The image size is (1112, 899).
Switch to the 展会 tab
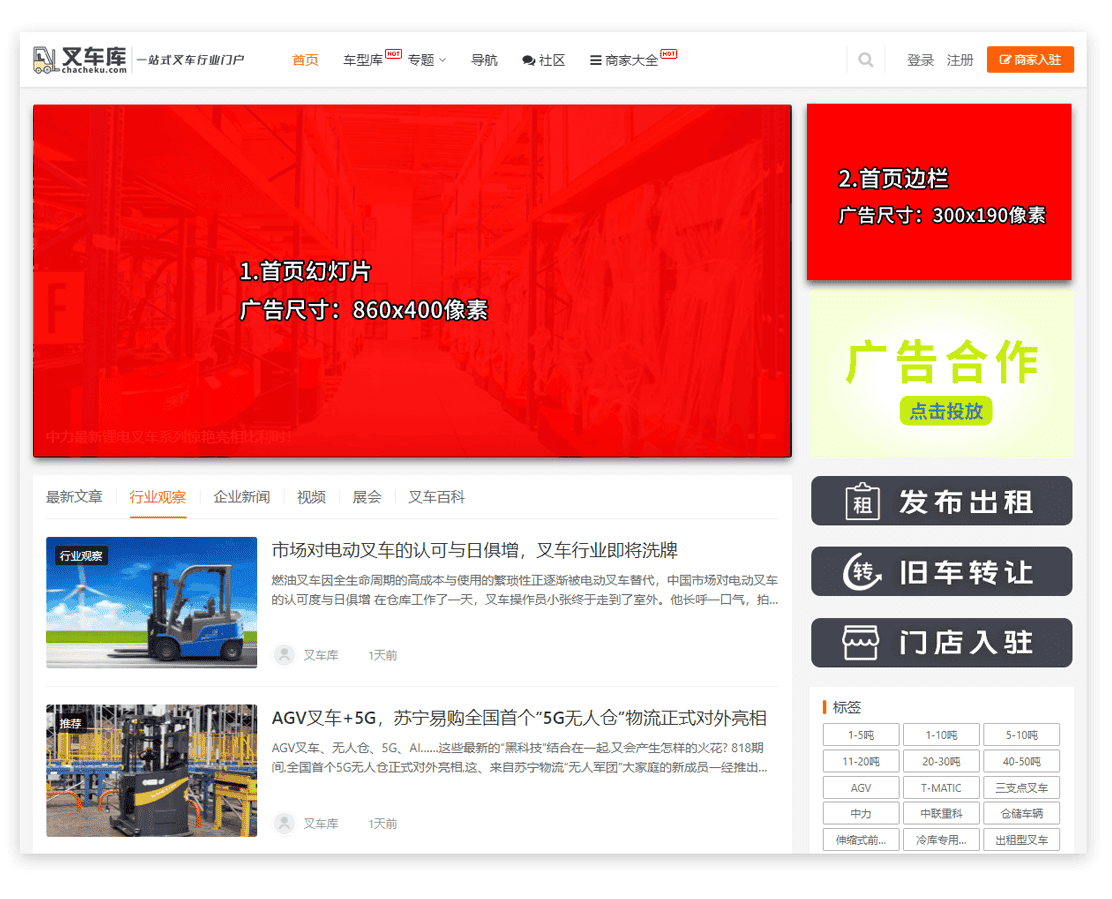point(367,497)
